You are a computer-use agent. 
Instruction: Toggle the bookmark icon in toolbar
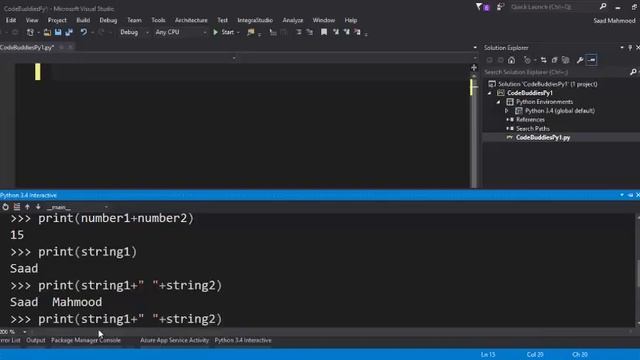(324, 32)
